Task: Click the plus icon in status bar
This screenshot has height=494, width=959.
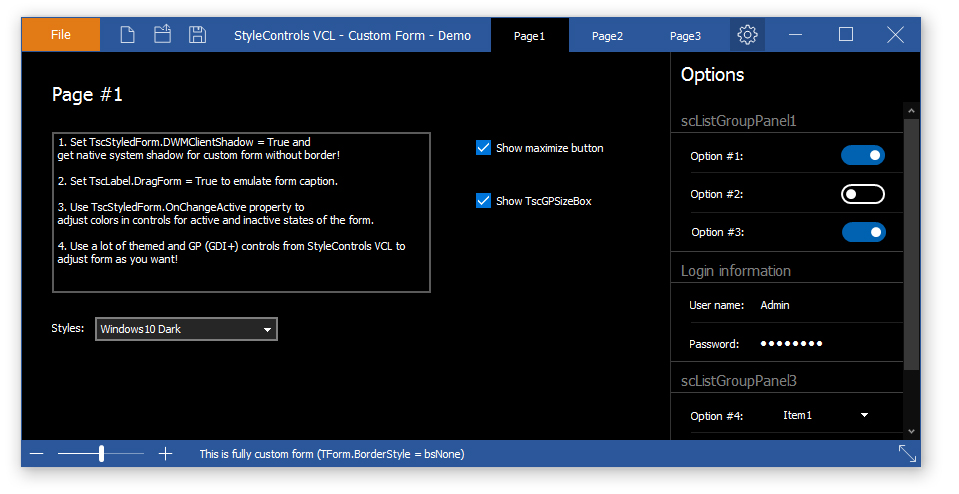Action: (165, 454)
